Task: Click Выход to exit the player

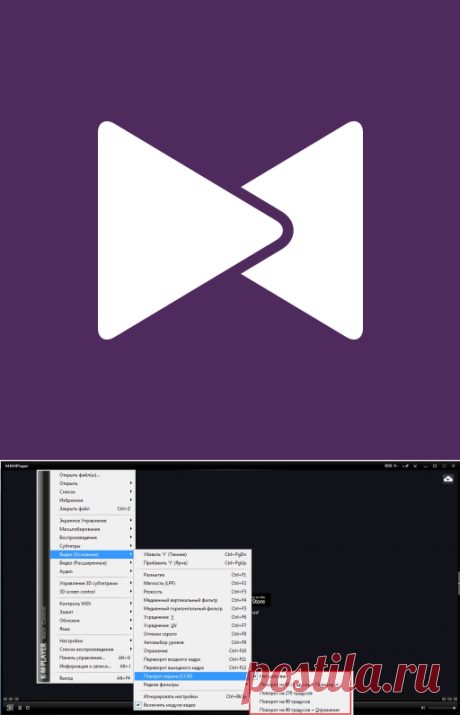Action: (x=93, y=678)
